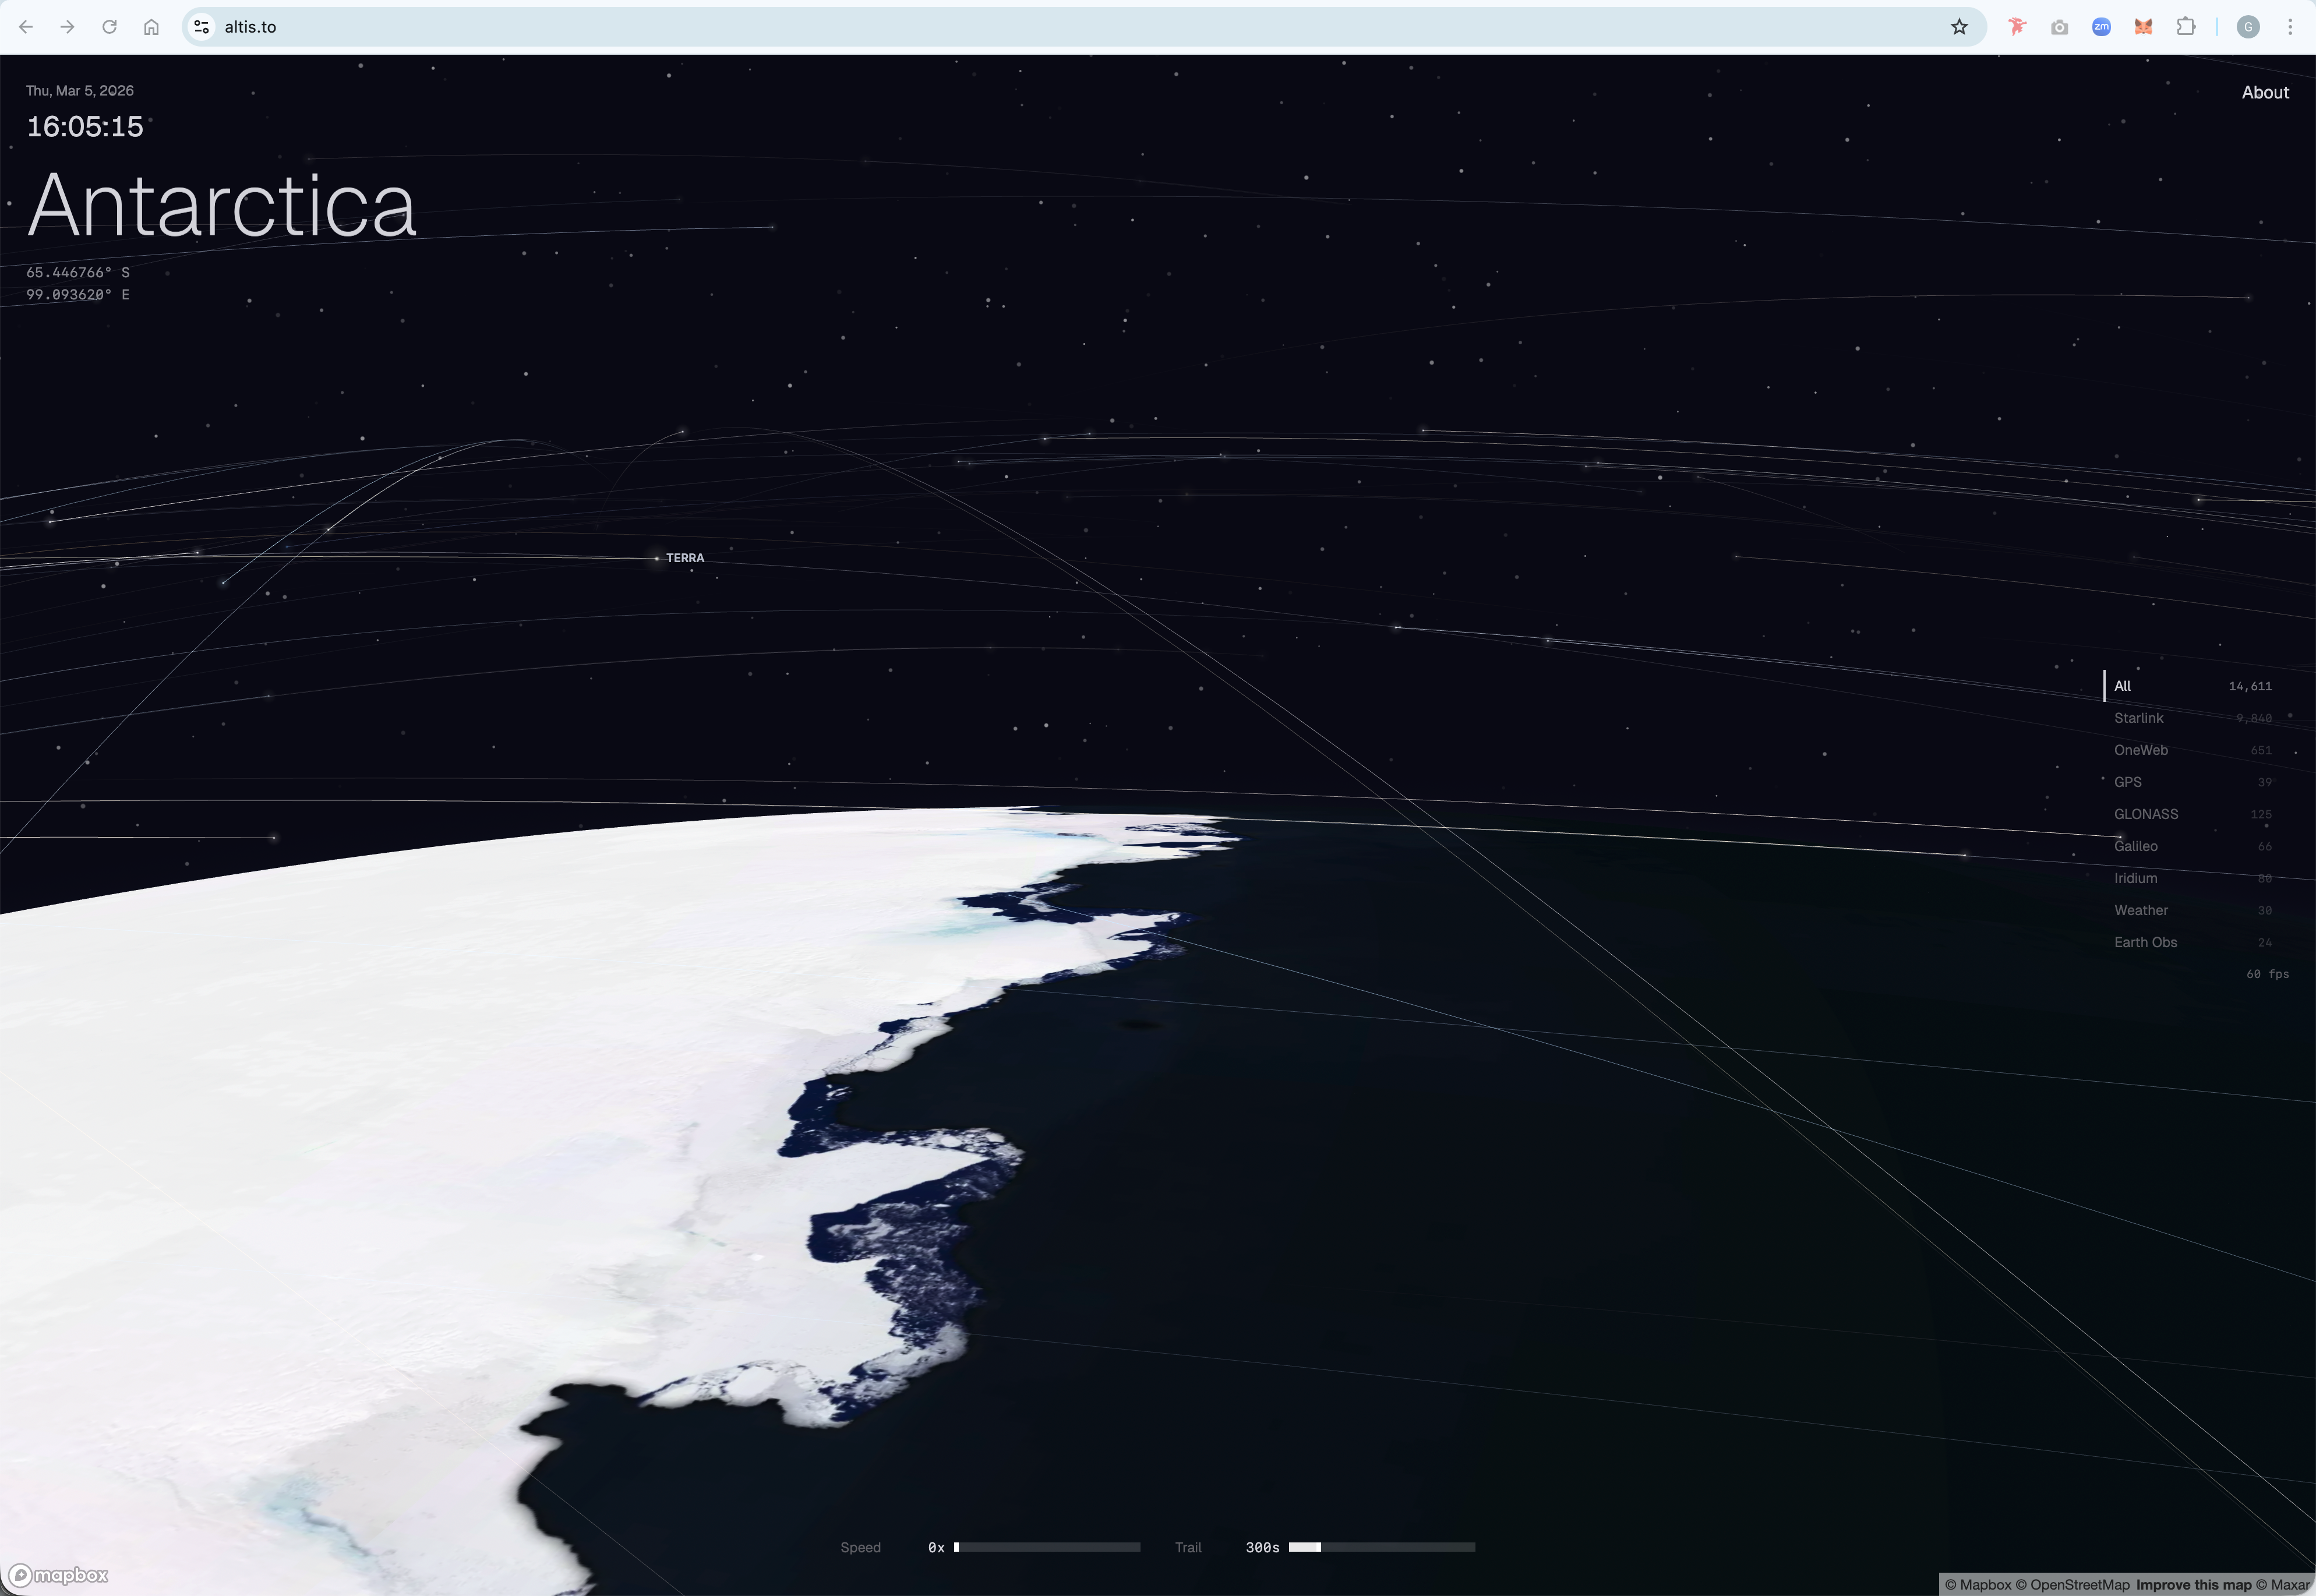Open the Zoom browser extension
Viewport: 2316px width, 1596px height.
click(x=2100, y=27)
